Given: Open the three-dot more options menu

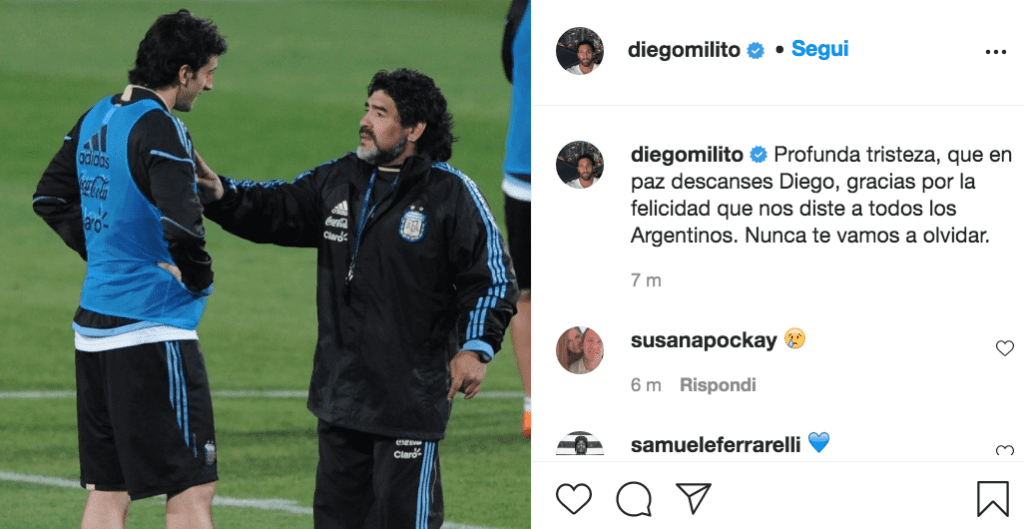Looking at the screenshot, I should click(995, 52).
